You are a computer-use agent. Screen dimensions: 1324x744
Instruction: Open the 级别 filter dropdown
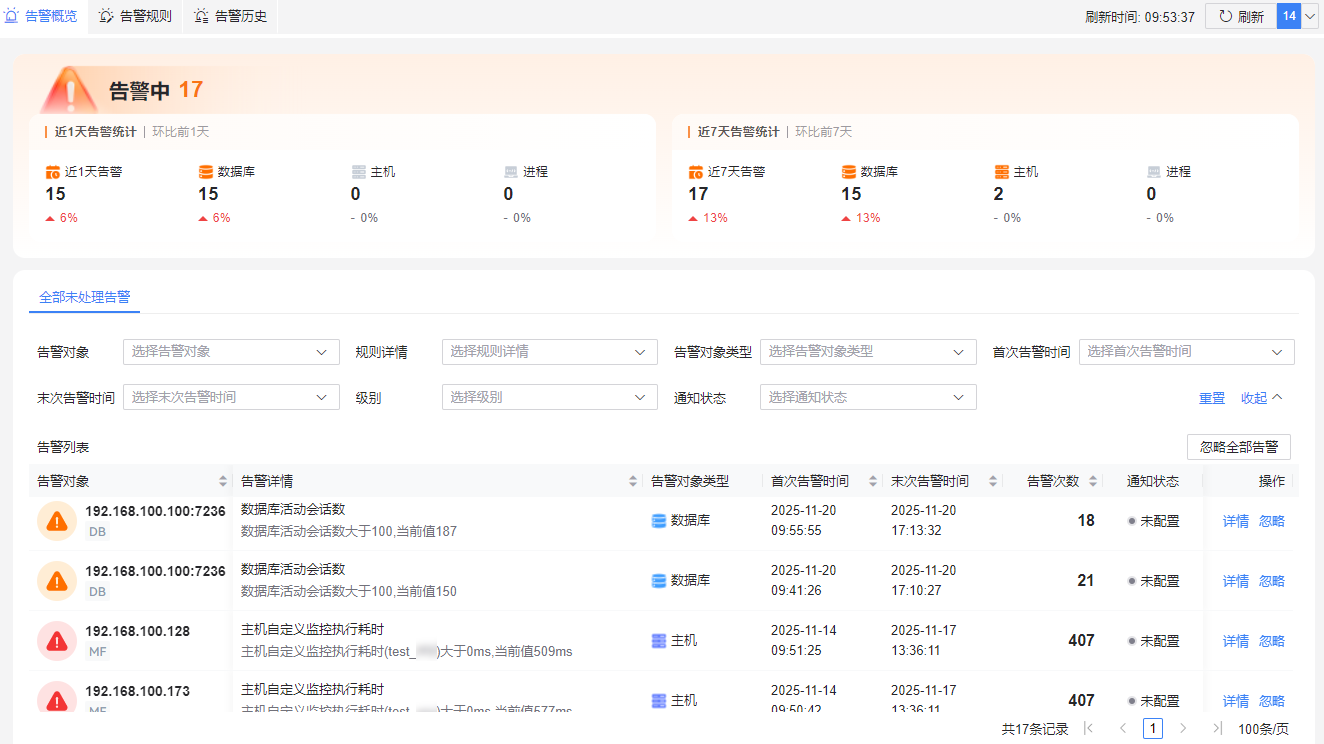[549, 397]
